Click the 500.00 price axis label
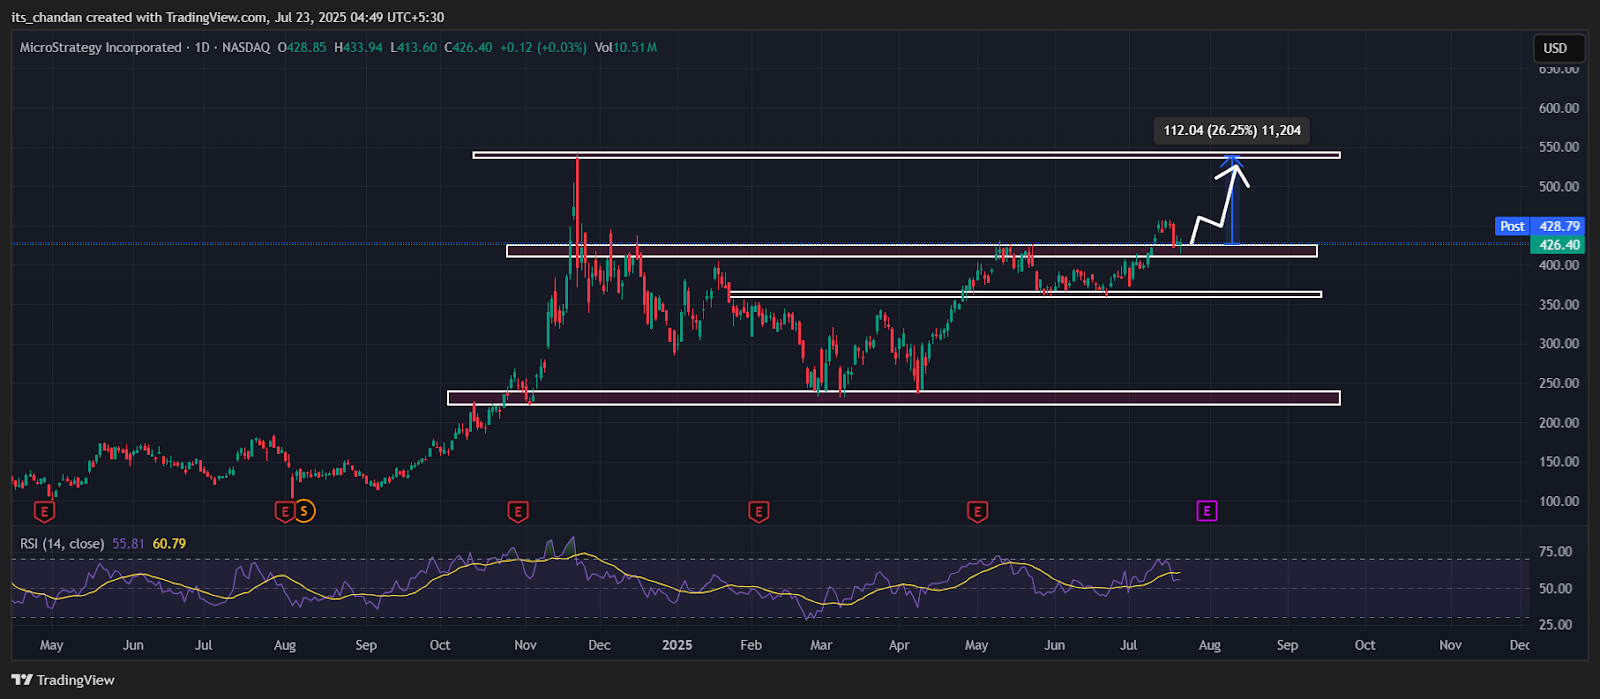This screenshot has height=699, width=1600. [x=1559, y=187]
